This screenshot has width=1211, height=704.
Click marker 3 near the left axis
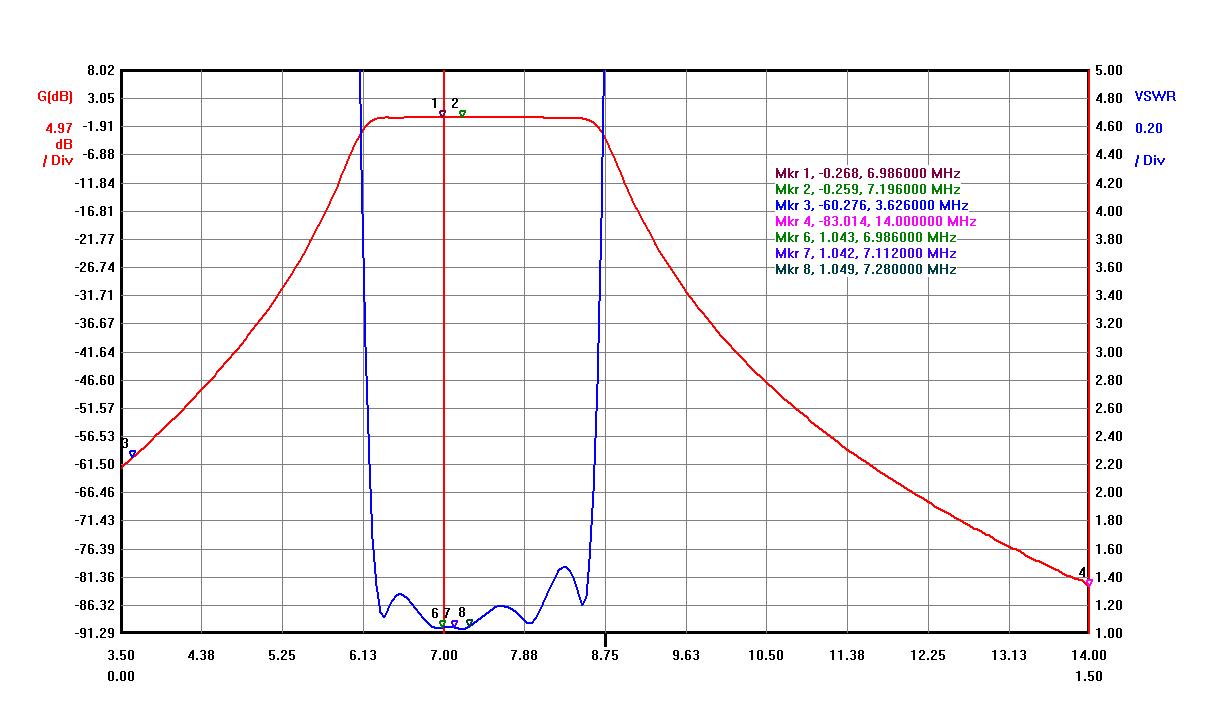pos(132,454)
